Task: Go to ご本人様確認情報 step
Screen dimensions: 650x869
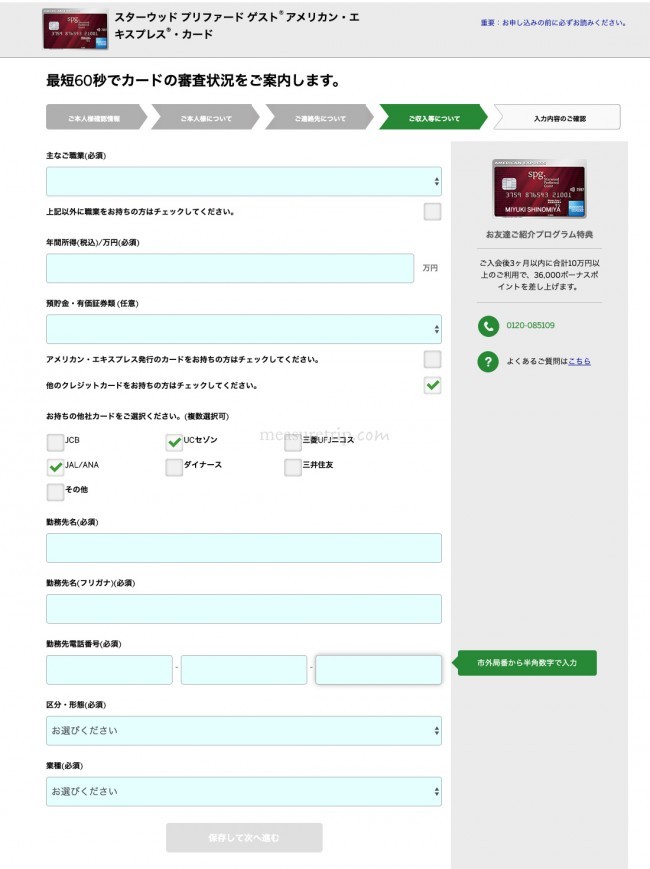Action: click(x=96, y=117)
